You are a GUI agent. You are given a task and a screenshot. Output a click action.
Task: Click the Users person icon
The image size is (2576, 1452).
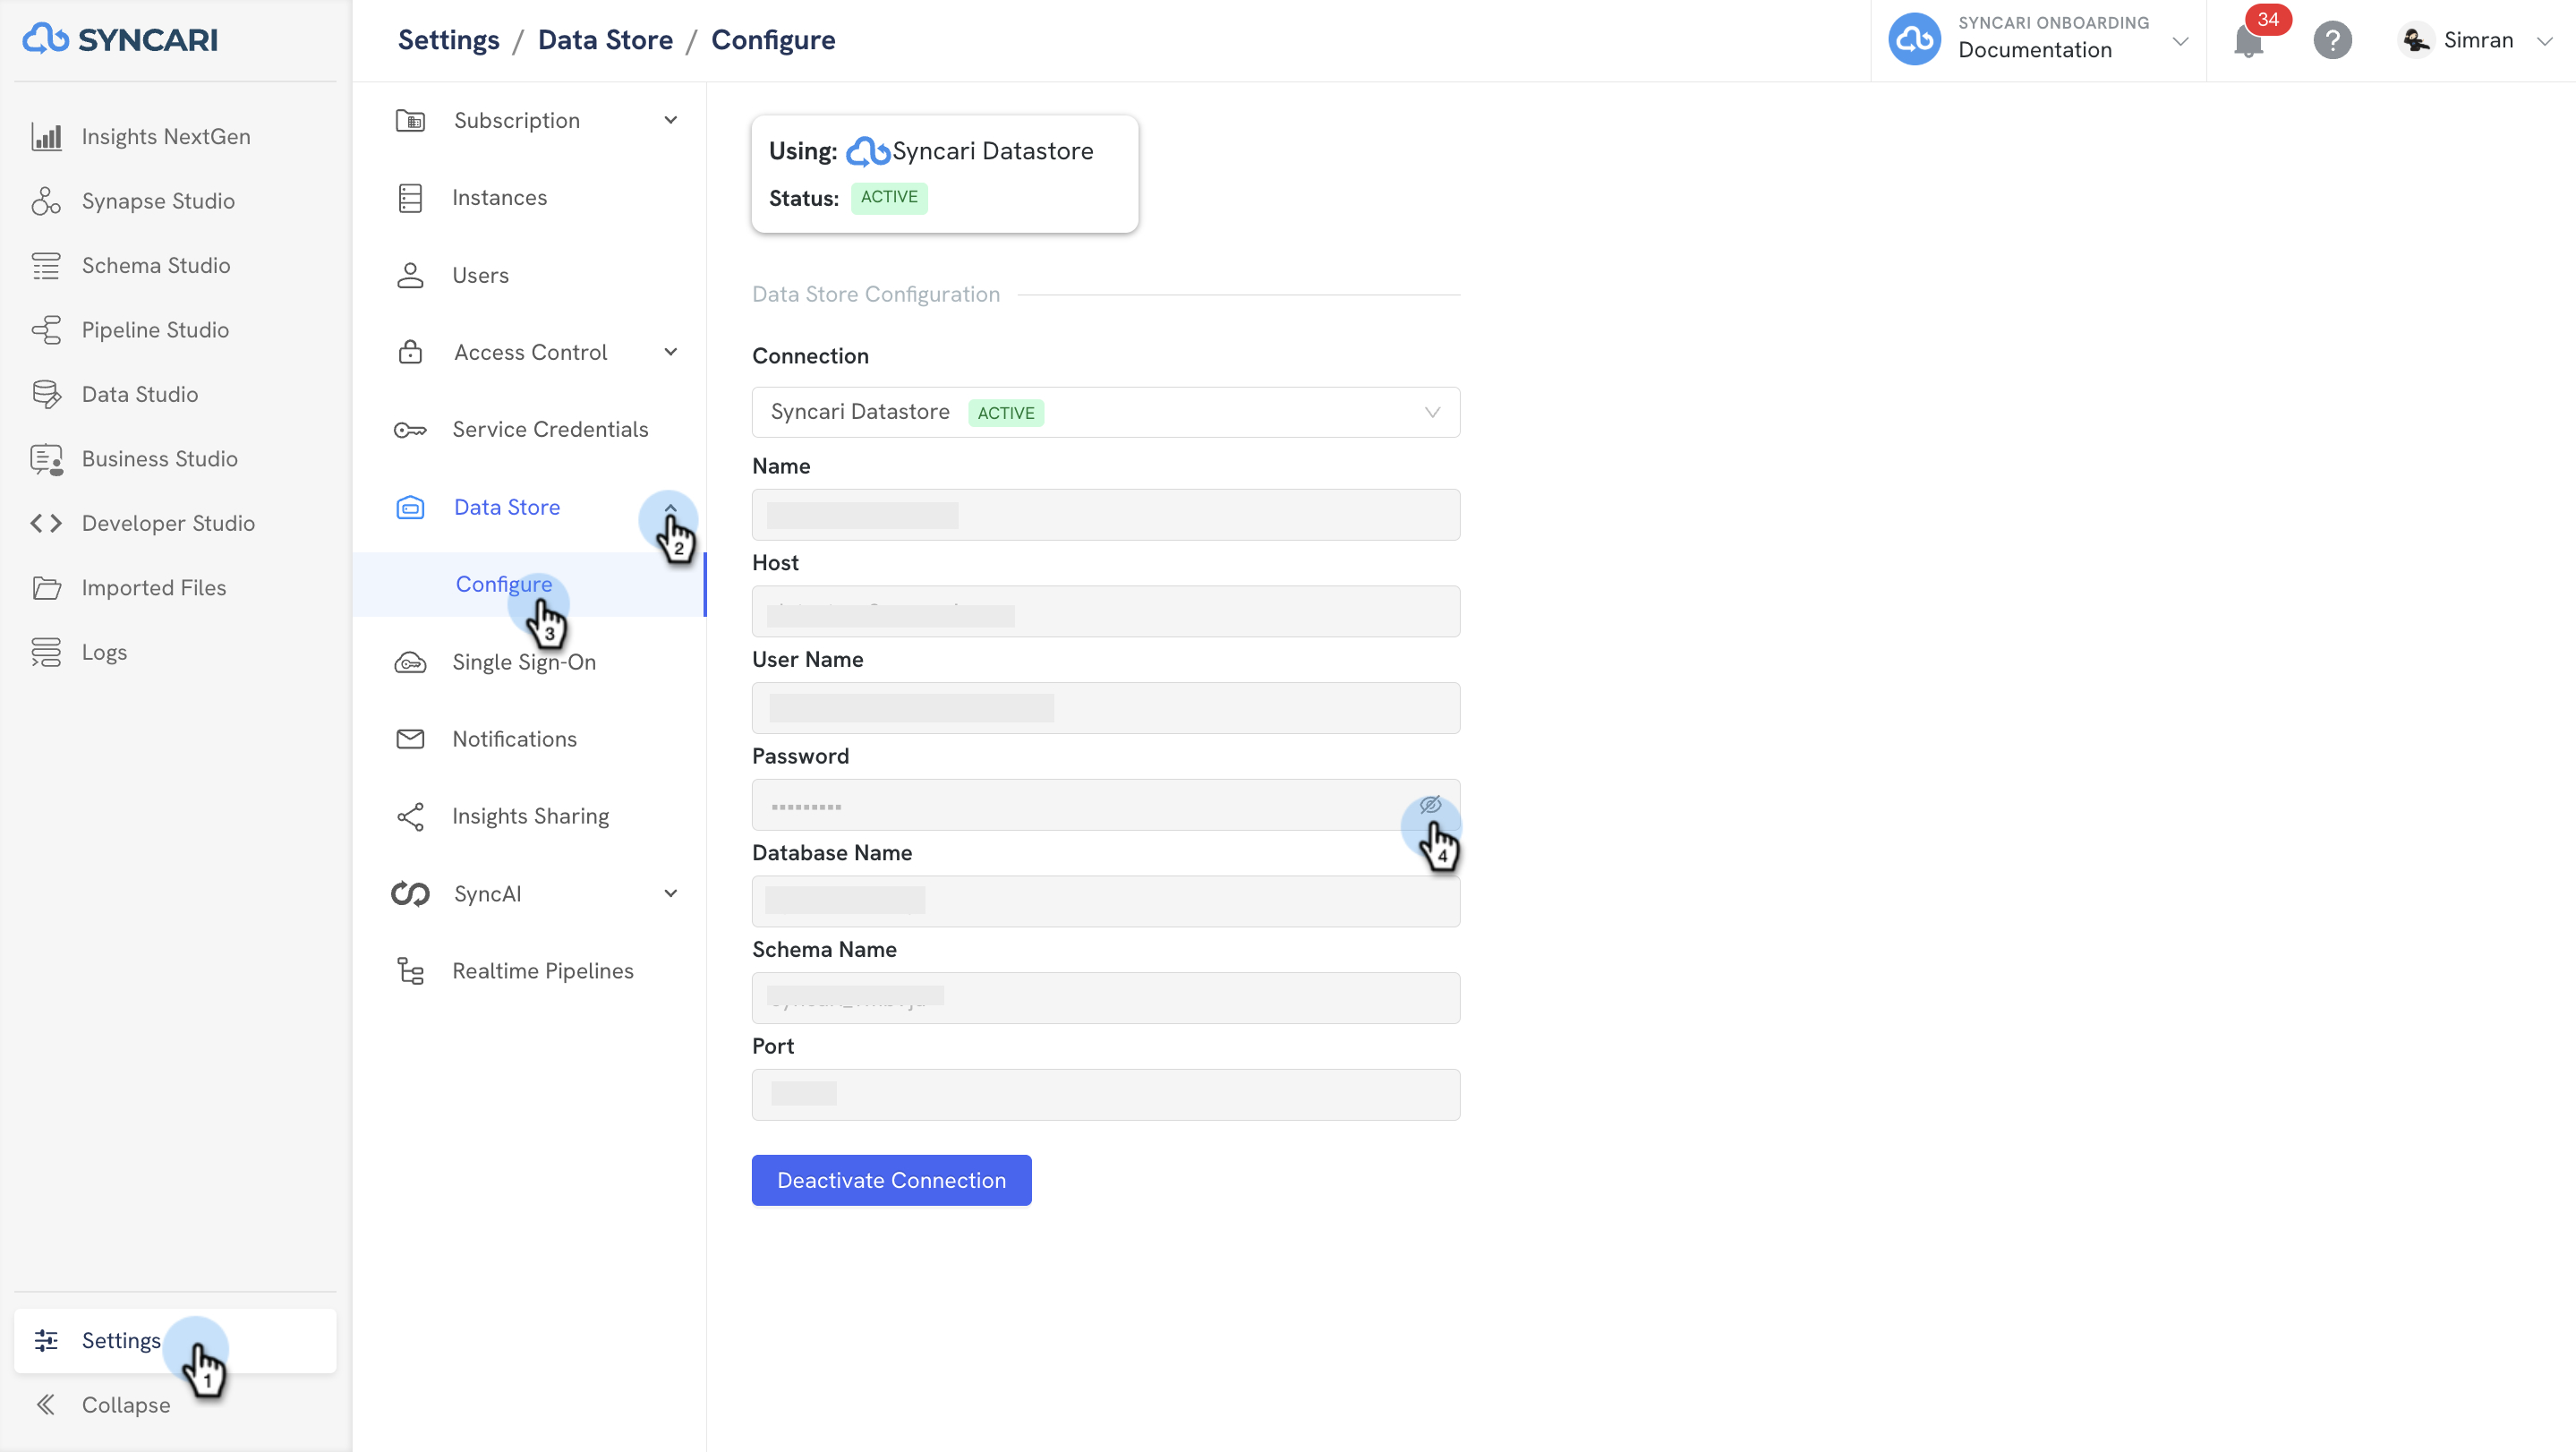410,276
